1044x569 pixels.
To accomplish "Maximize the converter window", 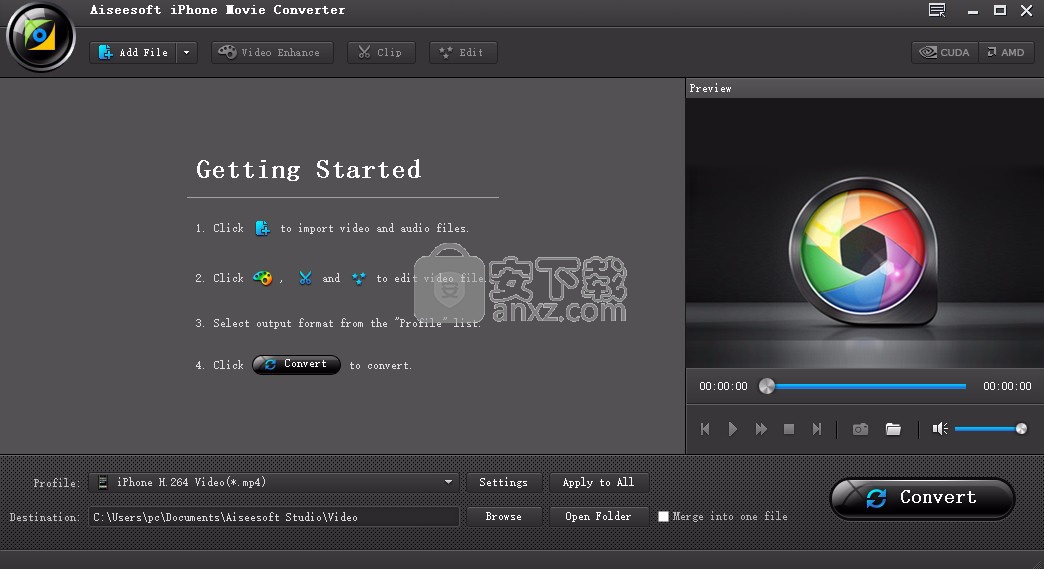I will point(999,10).
